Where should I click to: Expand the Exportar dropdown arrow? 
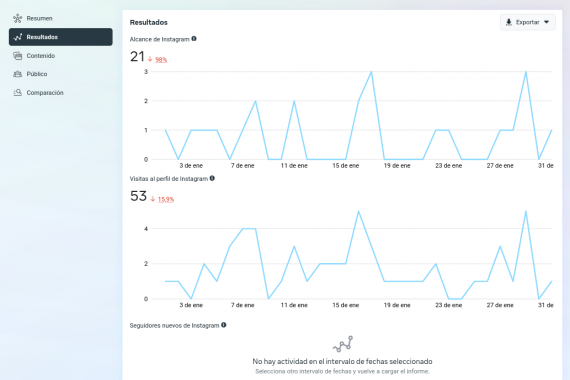coord(546,22)
